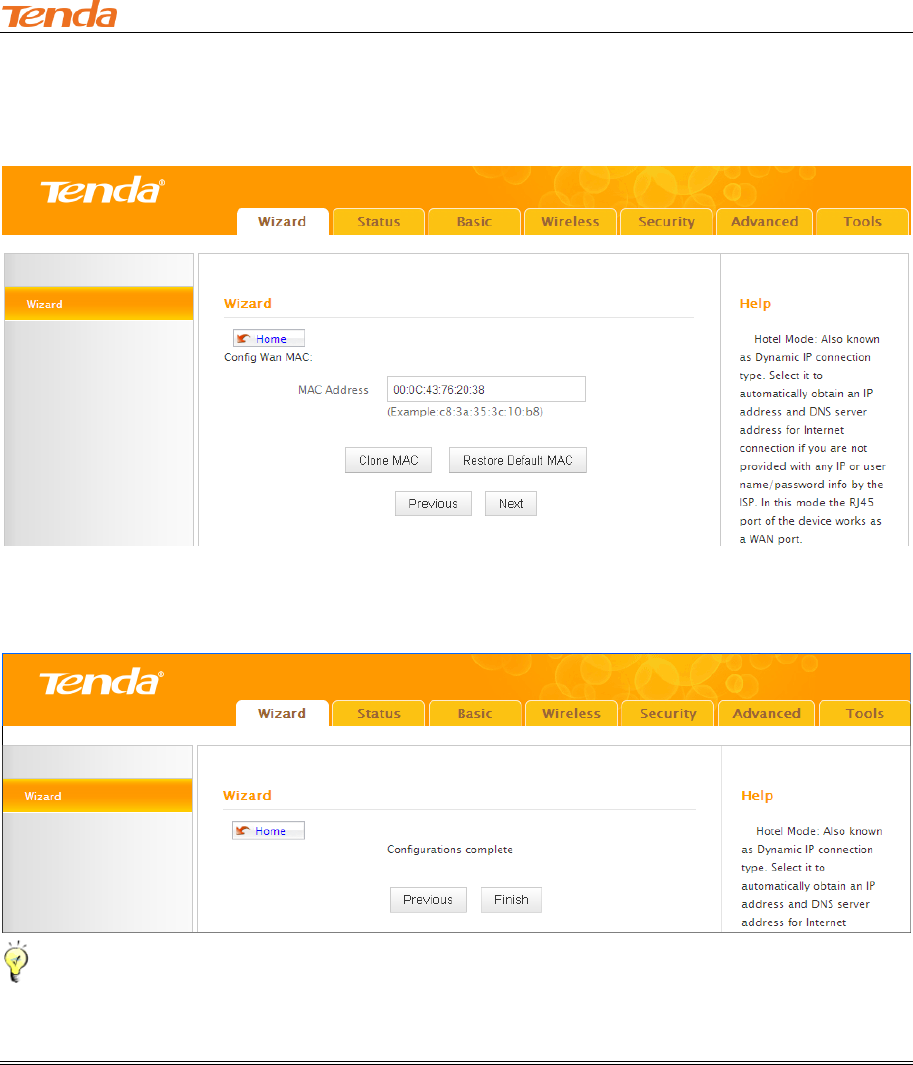913x1065 pixels.
Task: Click the 'MAC Address' field label
Action: 333,390
